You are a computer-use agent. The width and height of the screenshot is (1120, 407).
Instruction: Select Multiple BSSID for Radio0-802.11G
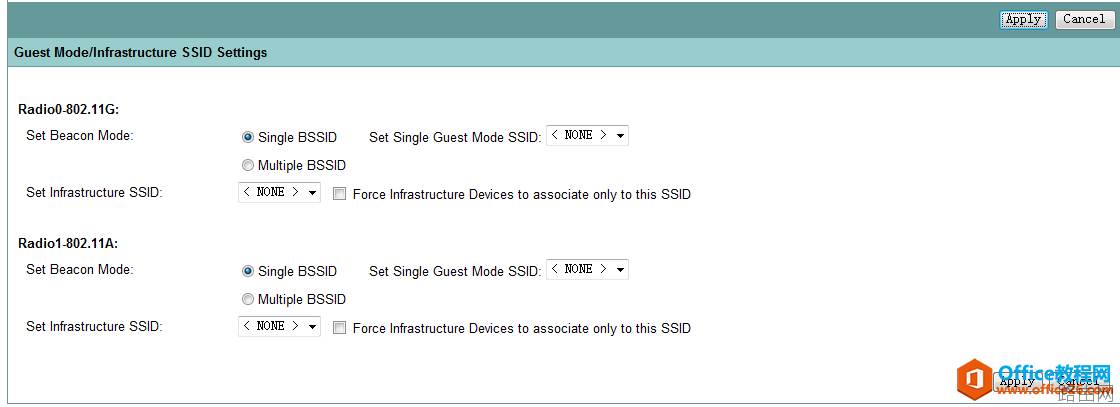pyautogui.click(x=248, y=166)
